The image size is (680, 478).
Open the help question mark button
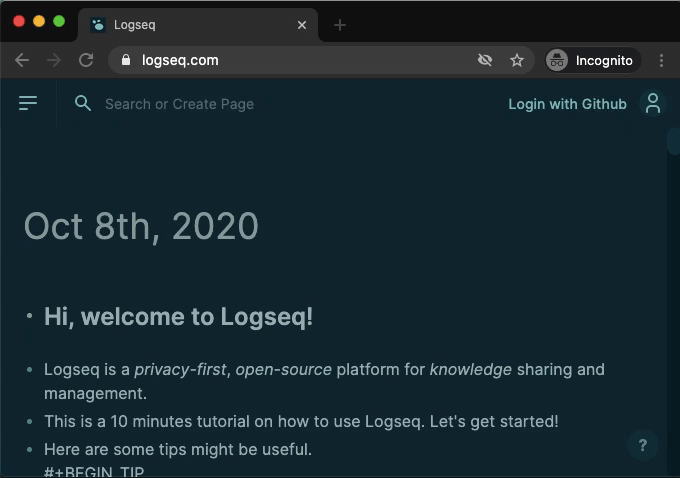click(643, 445)
